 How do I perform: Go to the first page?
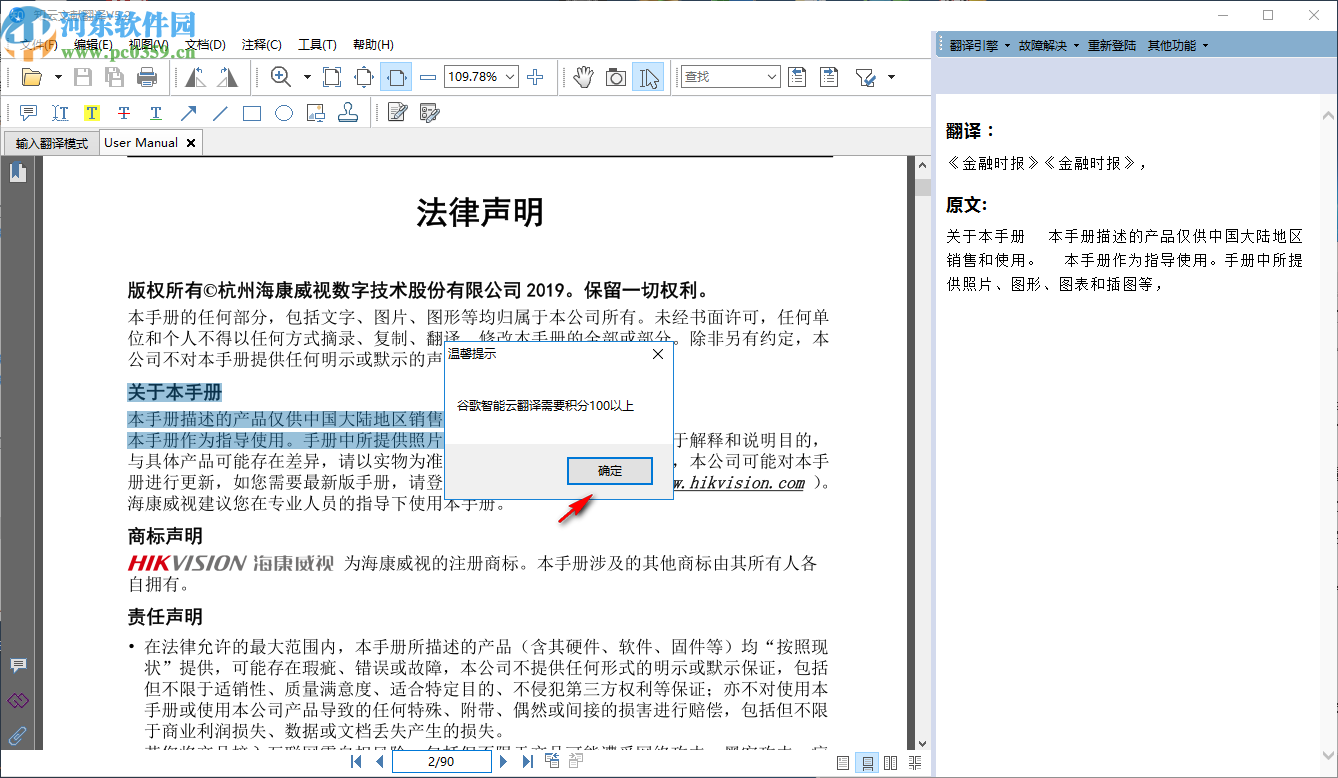point(357,762)
